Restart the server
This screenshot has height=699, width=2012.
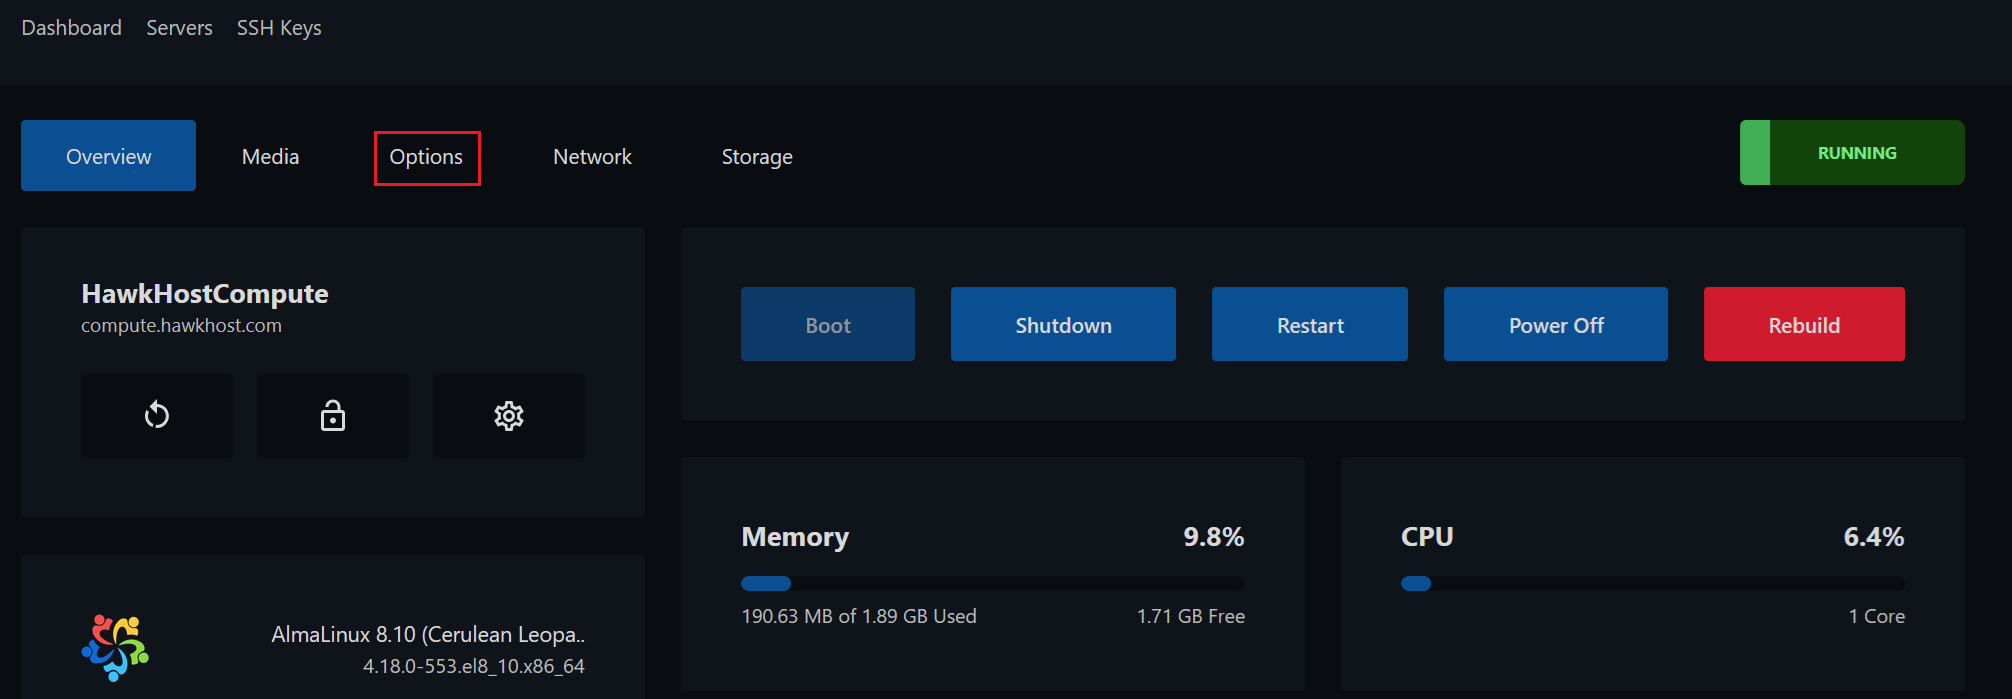click(x=1310, y=325)
